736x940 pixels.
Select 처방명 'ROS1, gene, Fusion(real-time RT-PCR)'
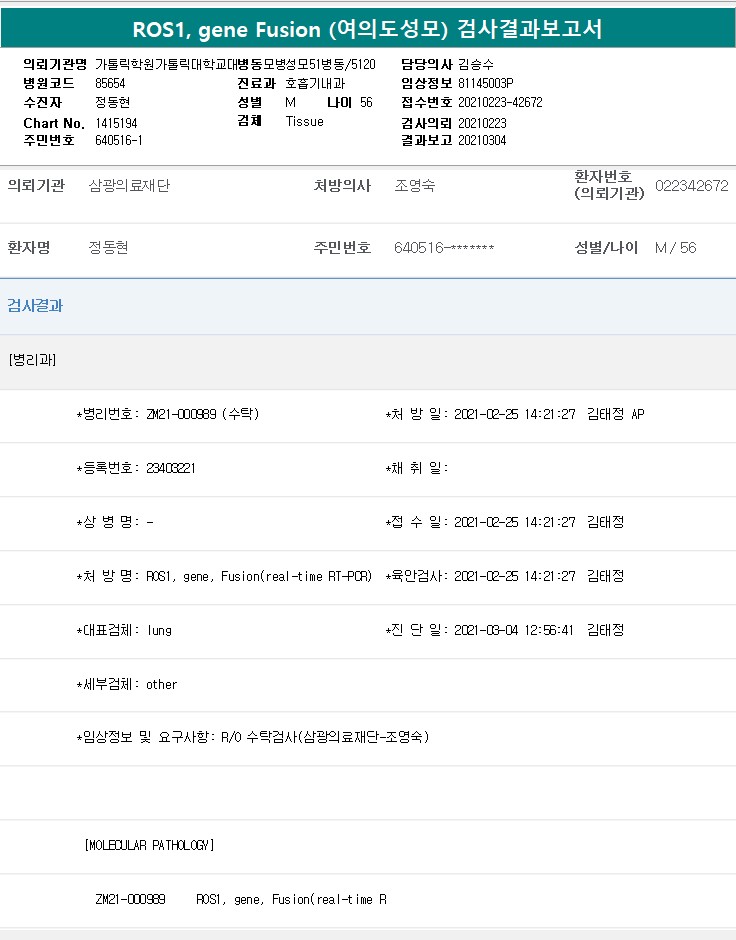click(259, 576)
